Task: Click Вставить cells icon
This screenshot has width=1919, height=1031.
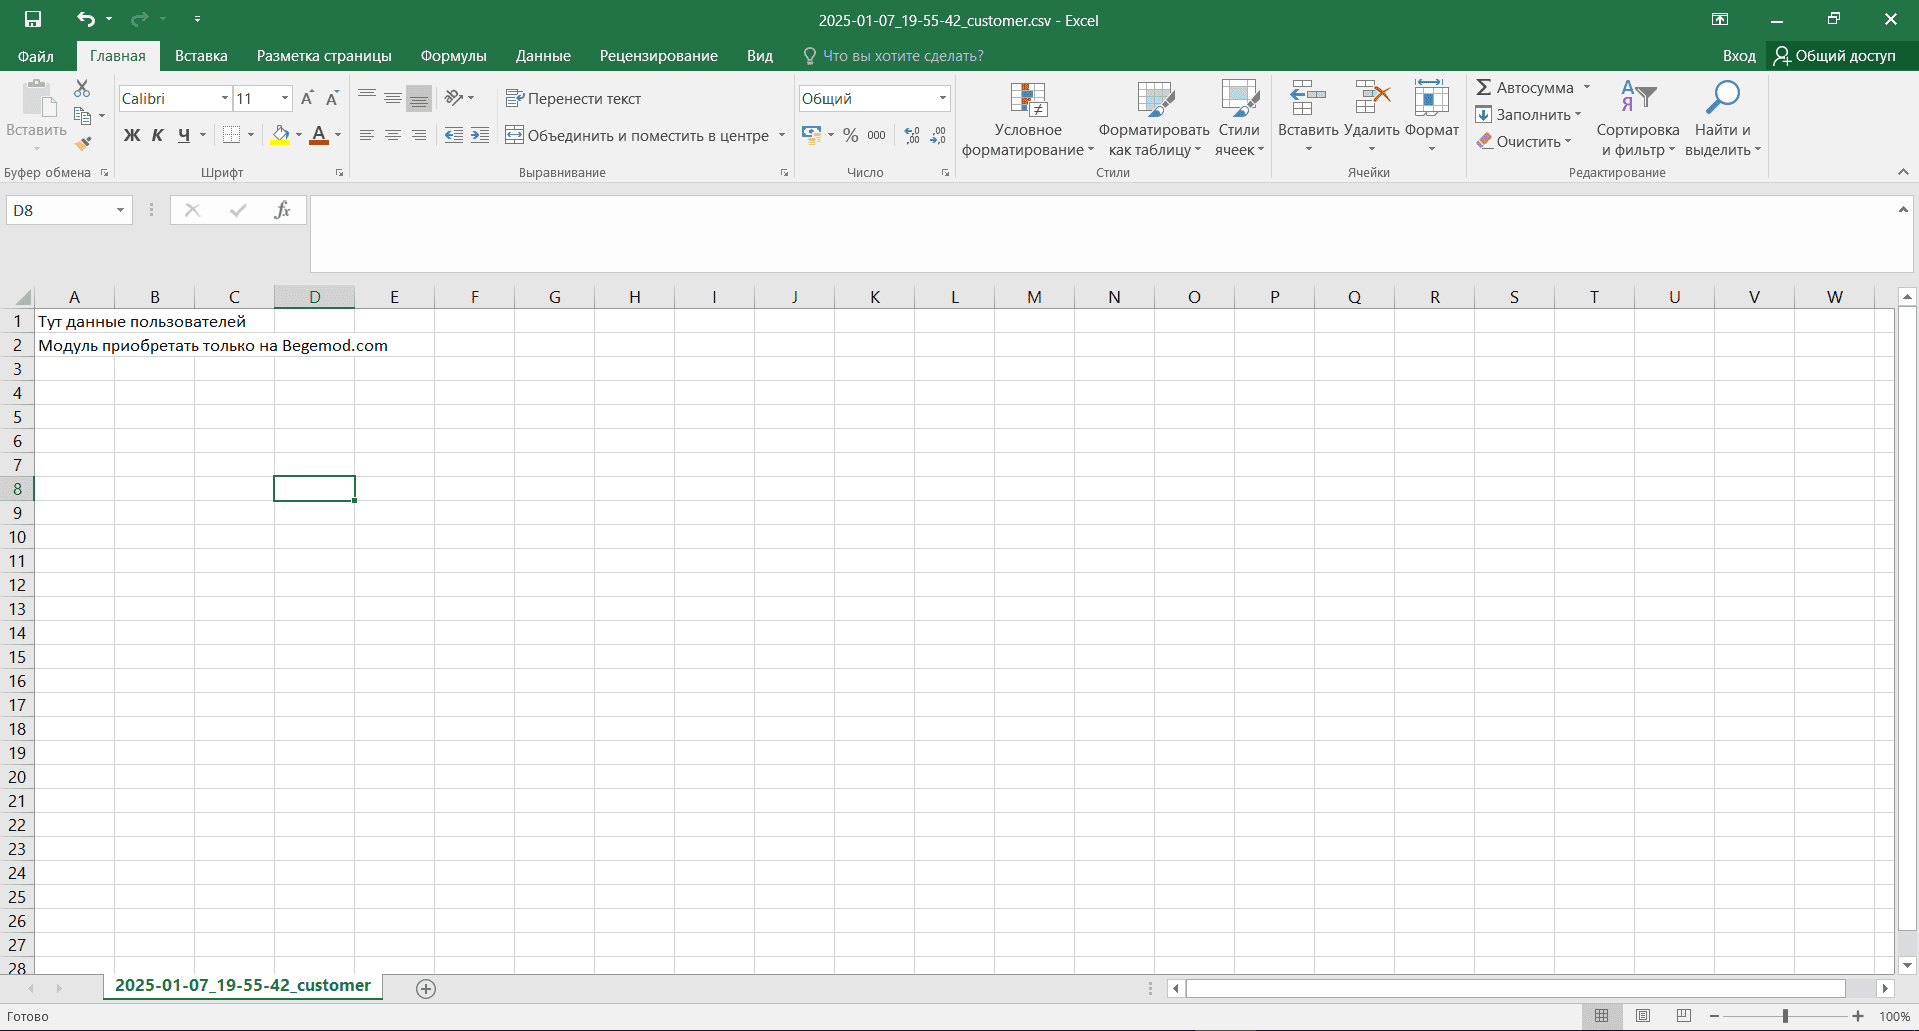Action: [1308, 98]
